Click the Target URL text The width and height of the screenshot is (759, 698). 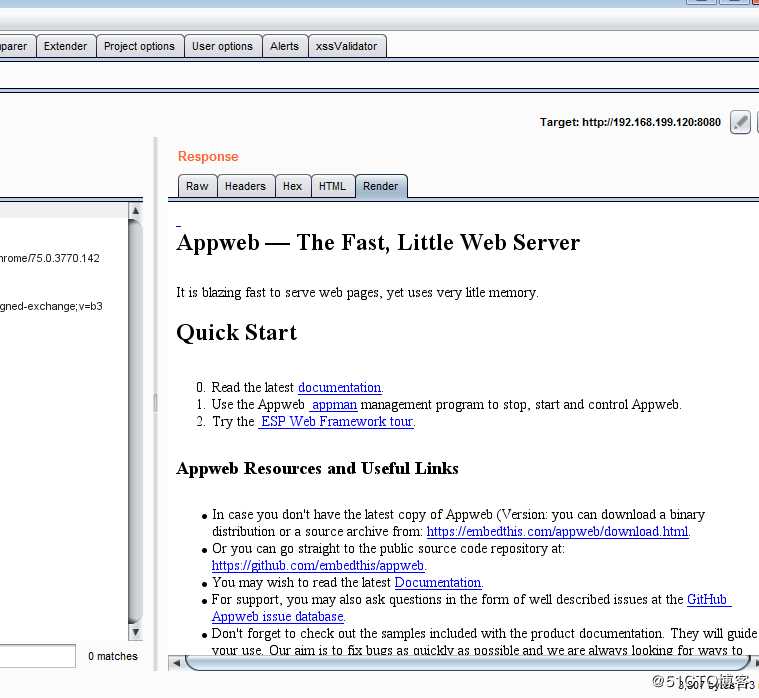pos(630,122)
